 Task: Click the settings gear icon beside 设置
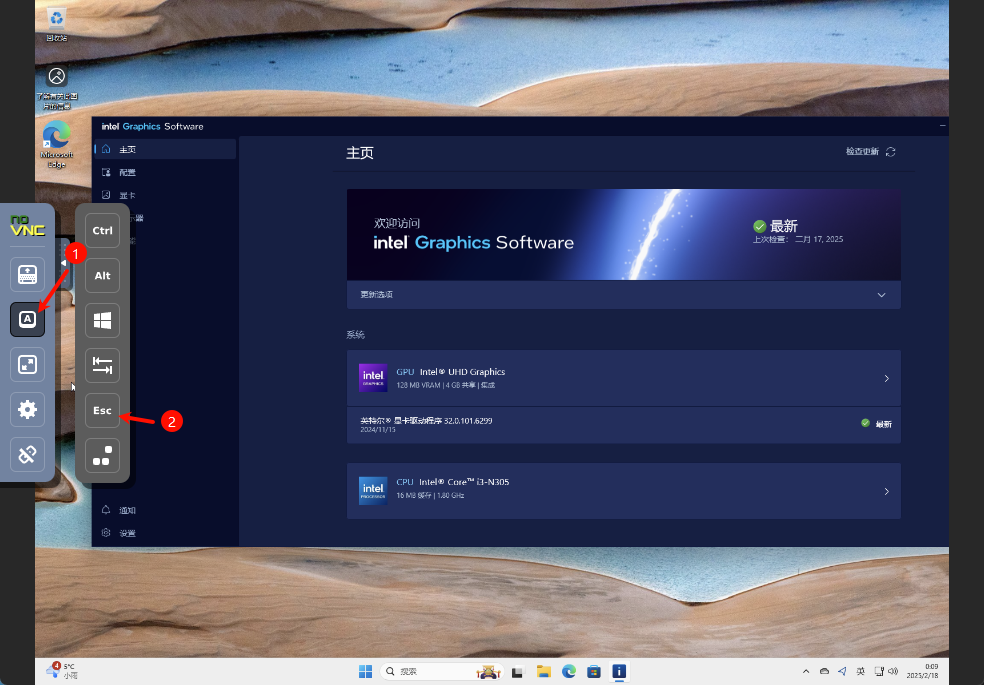pos(106,533)
